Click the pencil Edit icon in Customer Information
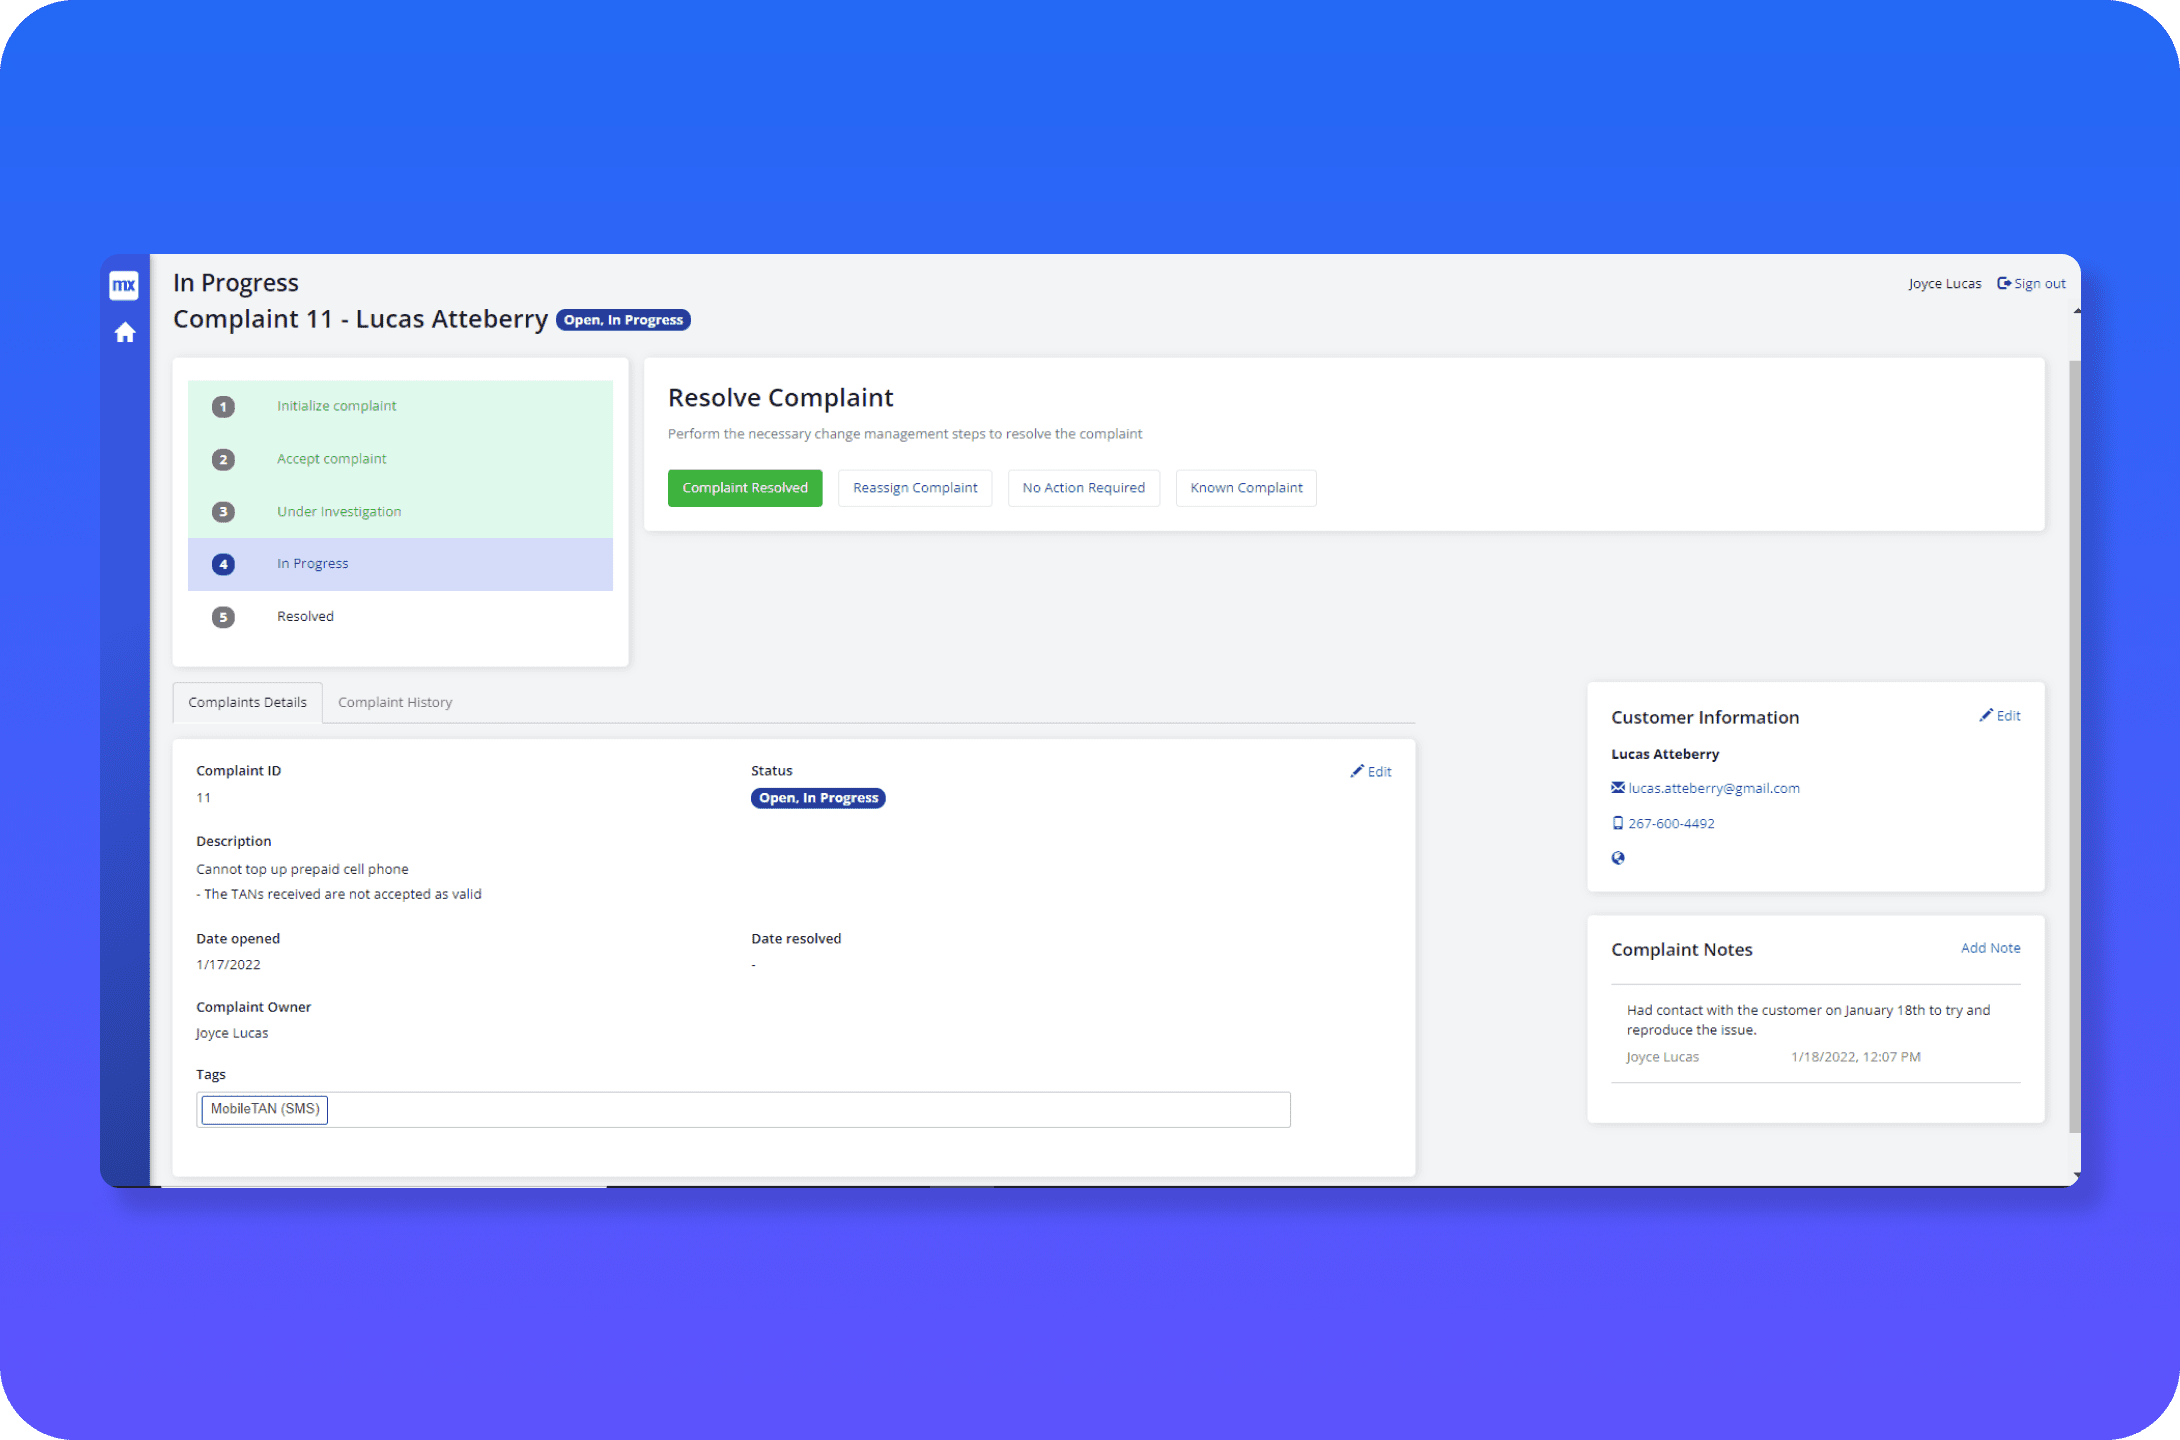Image resolution: width=2180 pixels, height=1440 pixels. 1986,715
